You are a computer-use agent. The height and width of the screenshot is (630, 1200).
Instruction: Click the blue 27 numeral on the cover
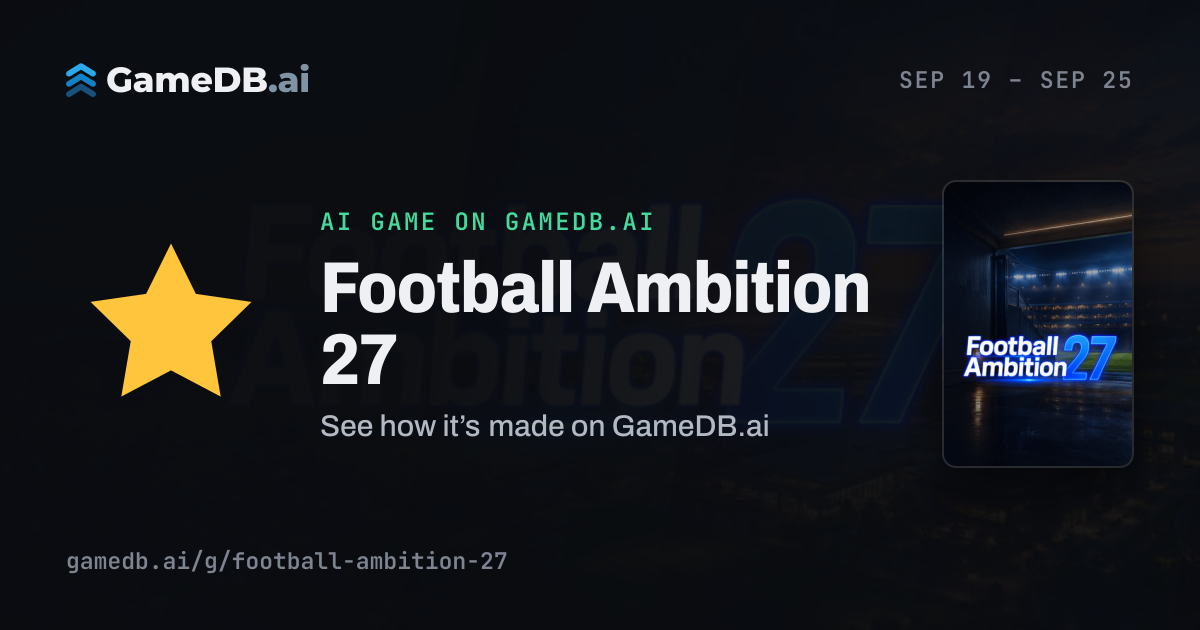point(1088,359)
